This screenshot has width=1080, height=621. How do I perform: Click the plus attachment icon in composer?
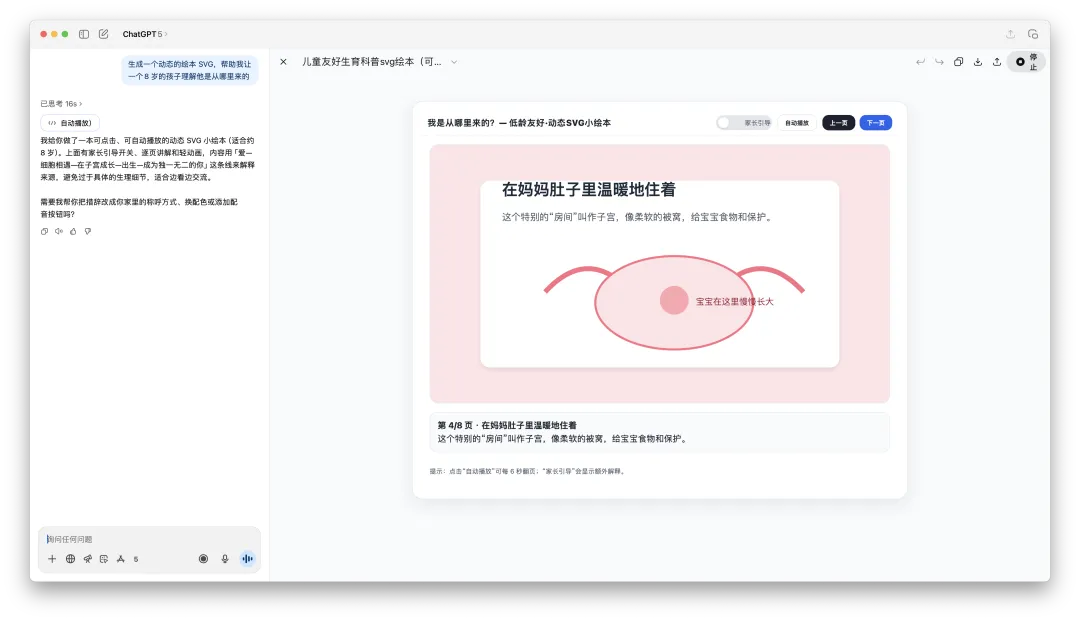coord(52,559)
